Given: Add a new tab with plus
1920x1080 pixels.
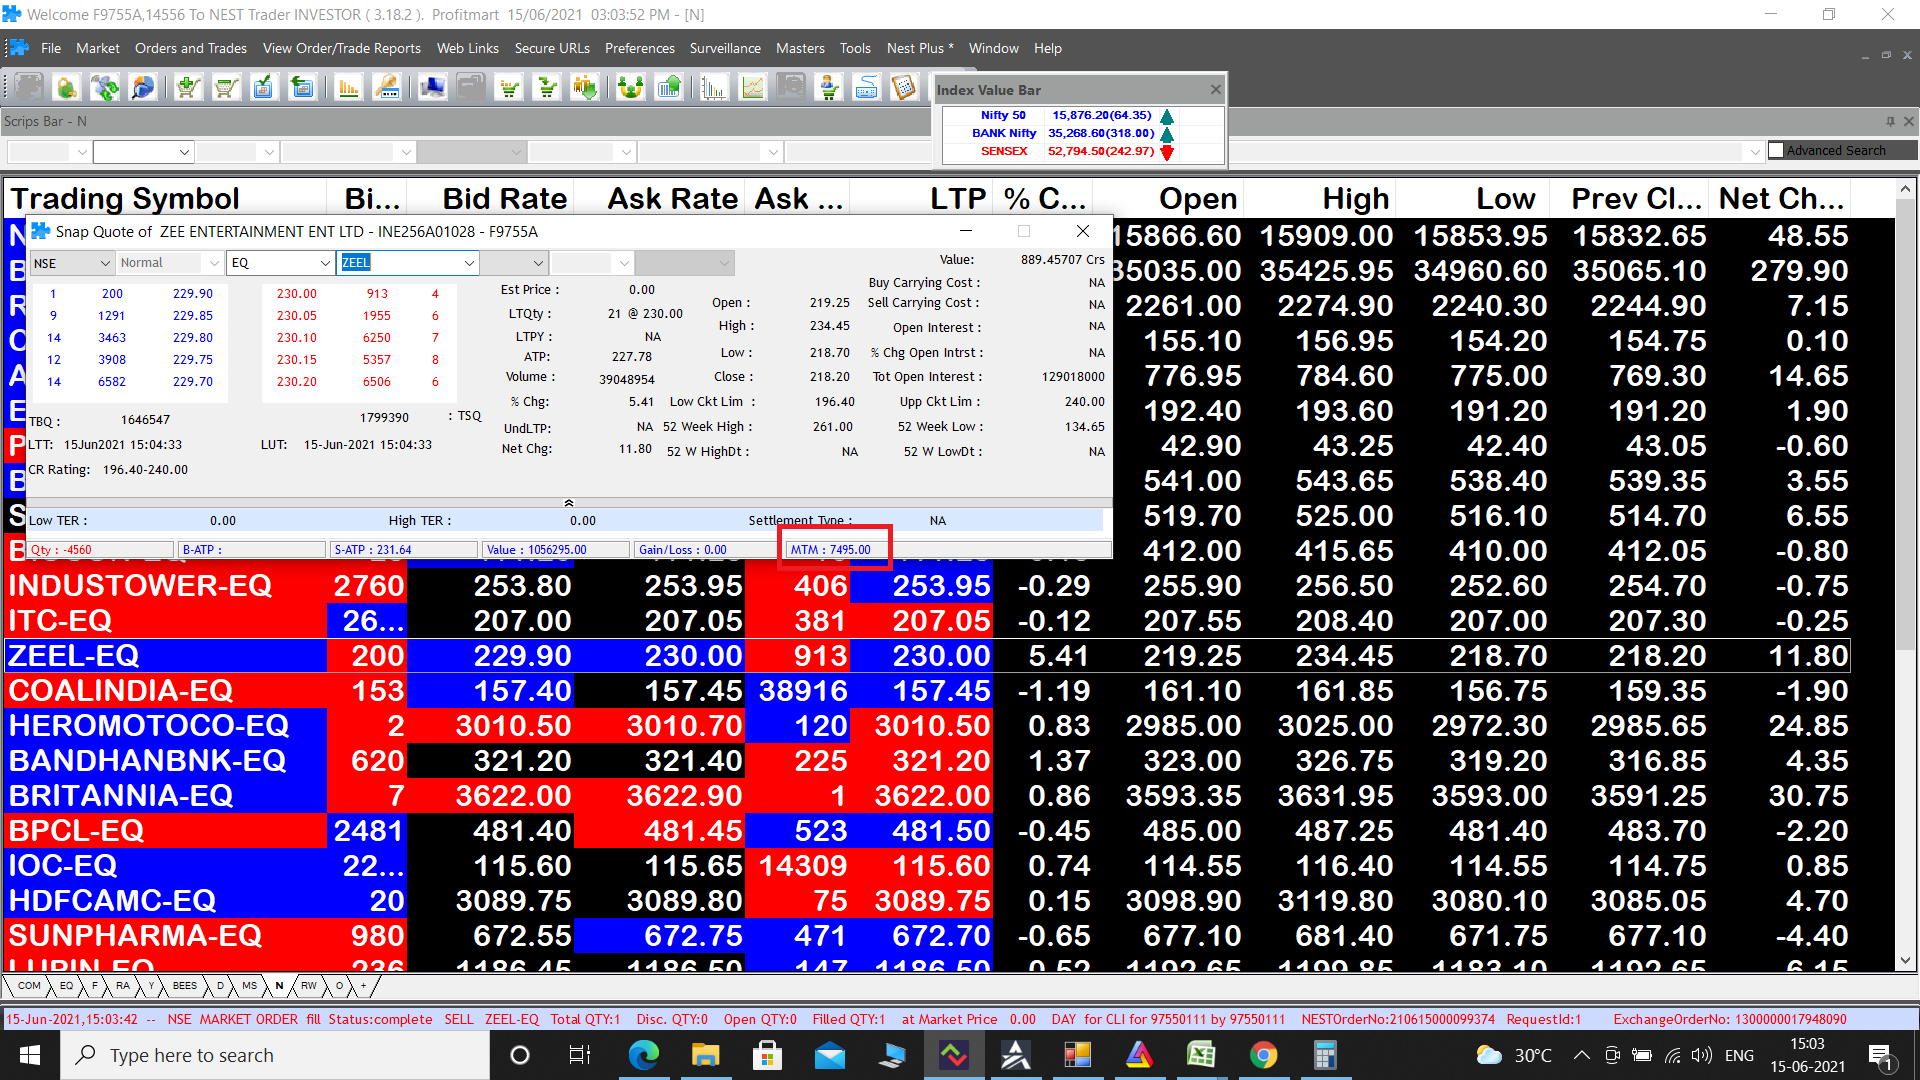Looking at the screenshot, I should [363, 986].
